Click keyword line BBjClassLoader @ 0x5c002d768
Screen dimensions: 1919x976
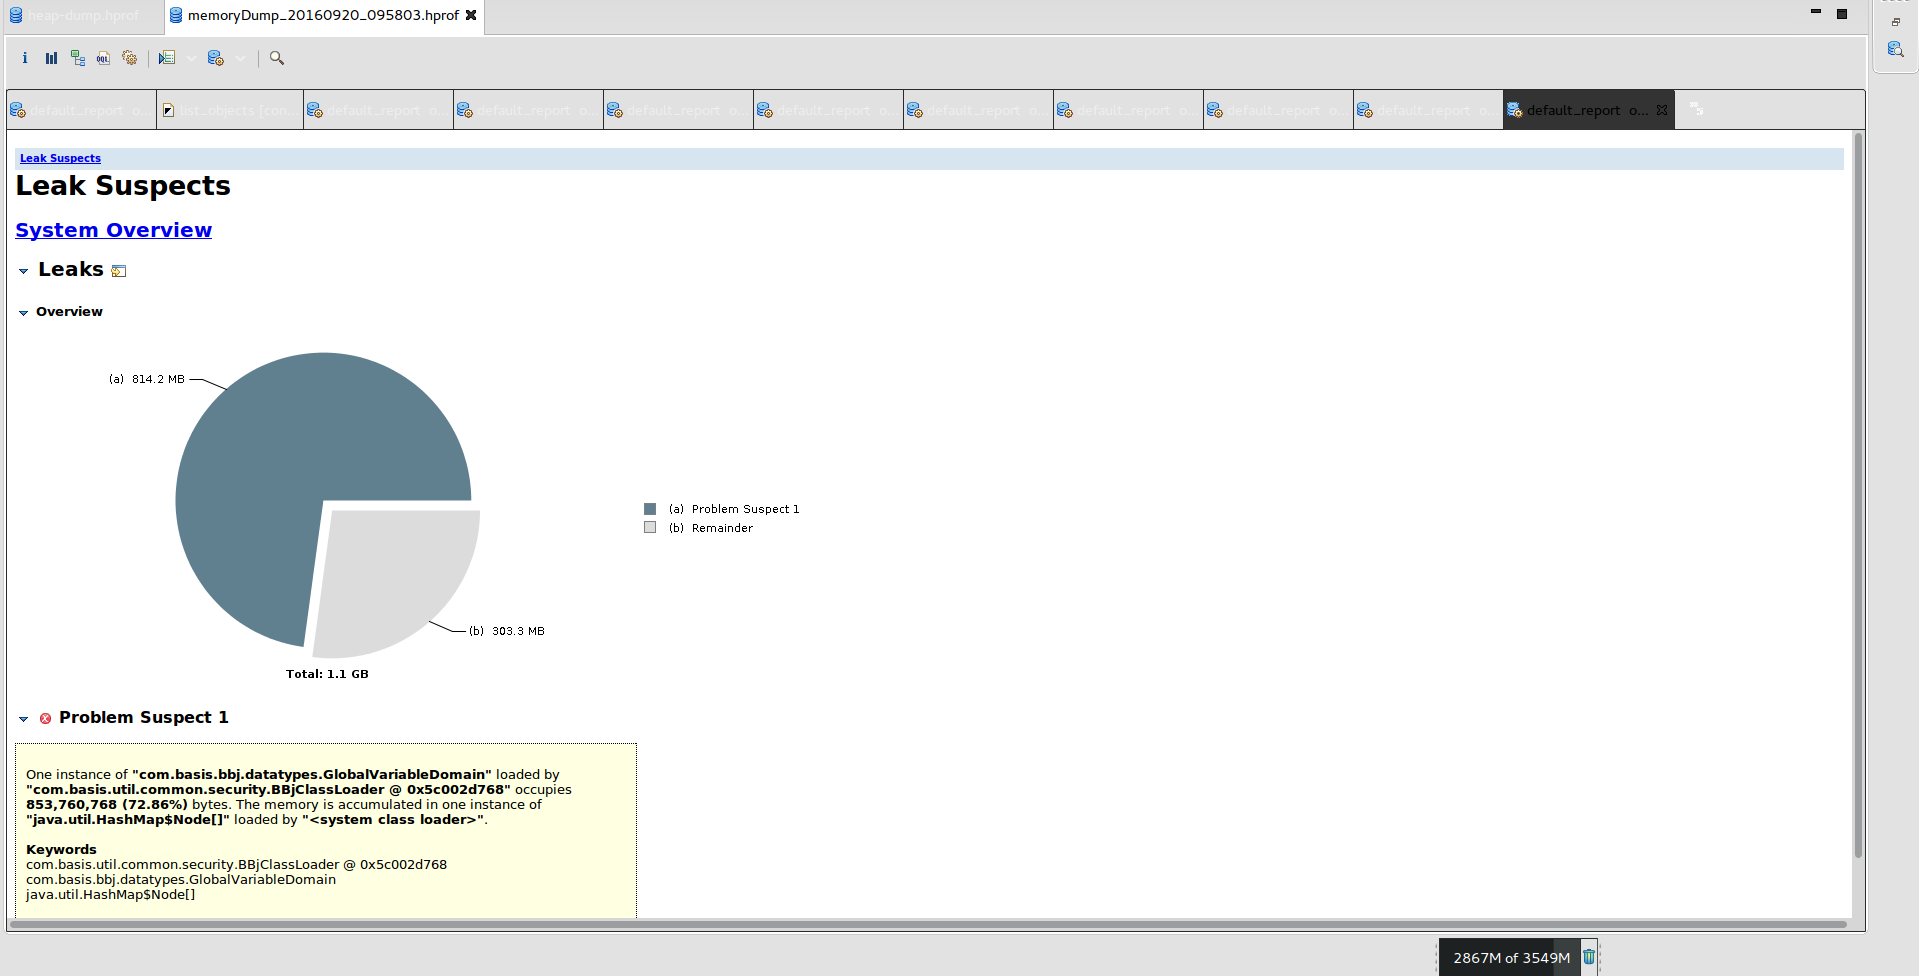coord(236,864)
